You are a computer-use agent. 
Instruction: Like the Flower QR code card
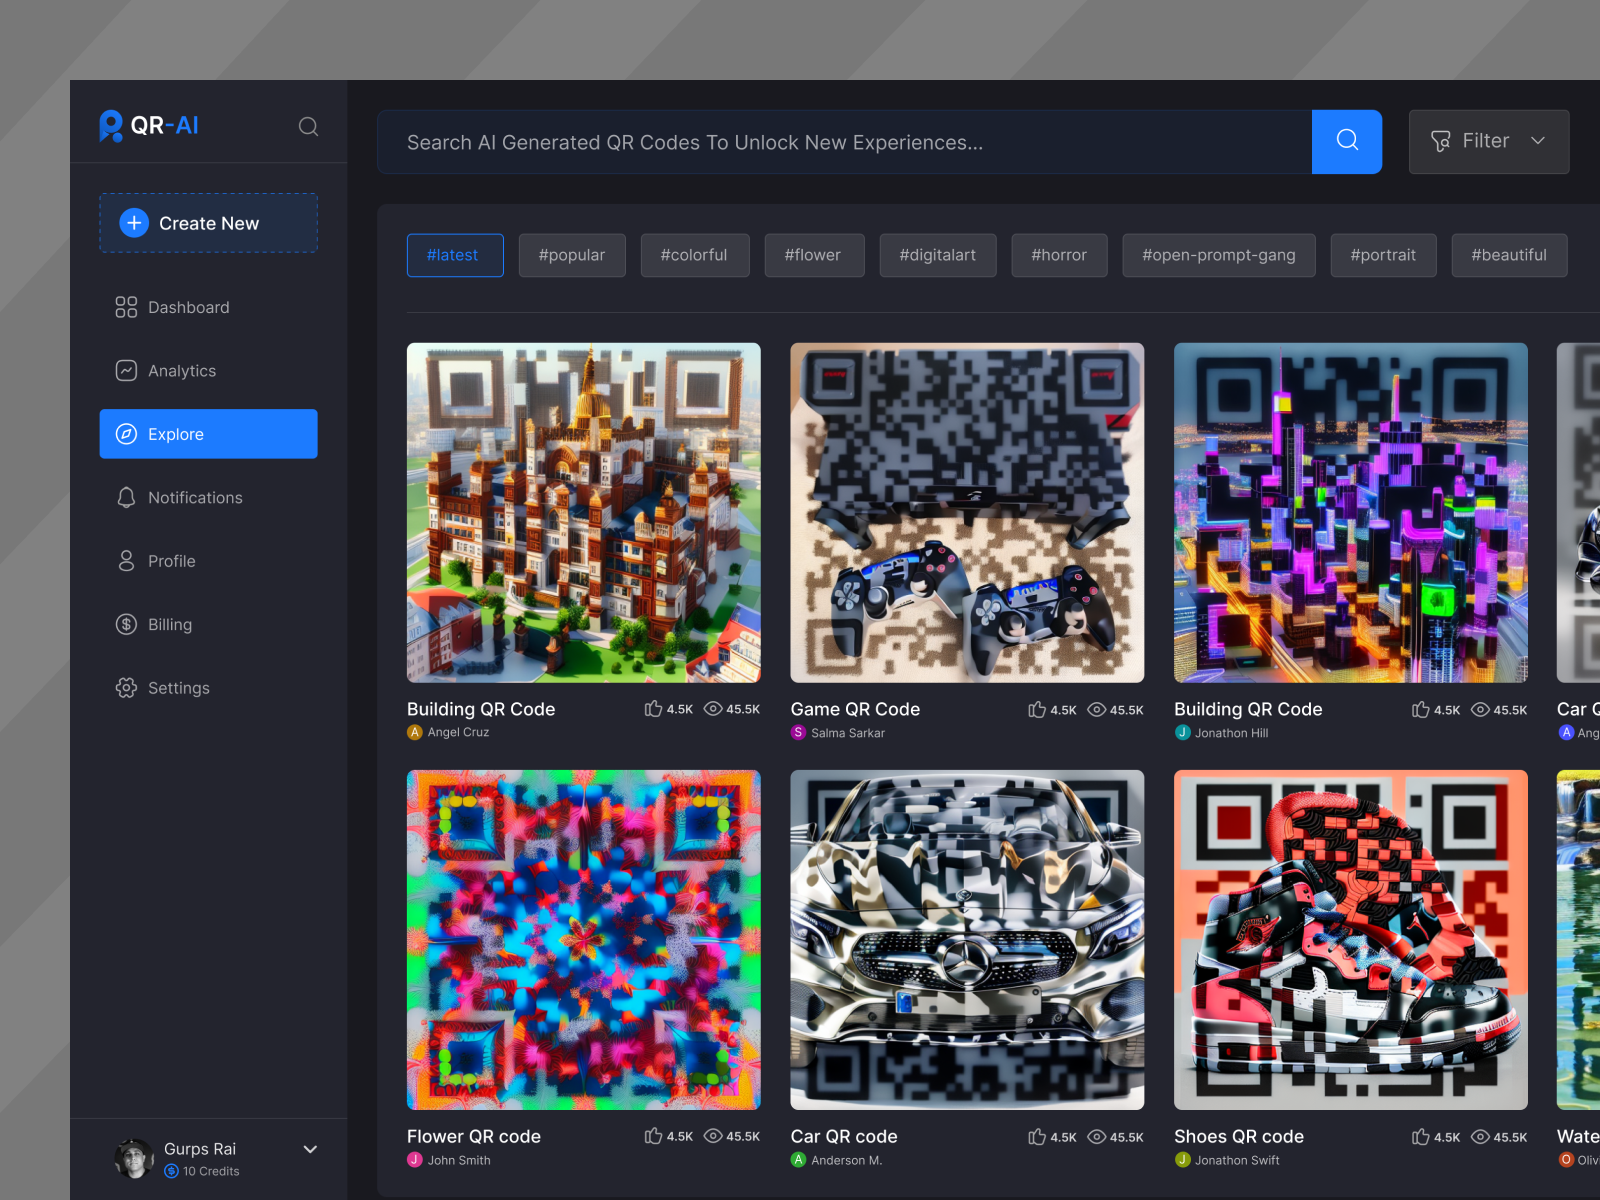(654, 1137)
